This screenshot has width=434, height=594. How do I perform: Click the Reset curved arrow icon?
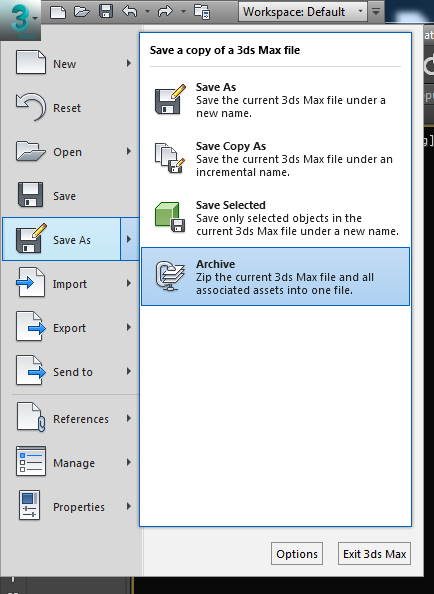click(31, 107)
